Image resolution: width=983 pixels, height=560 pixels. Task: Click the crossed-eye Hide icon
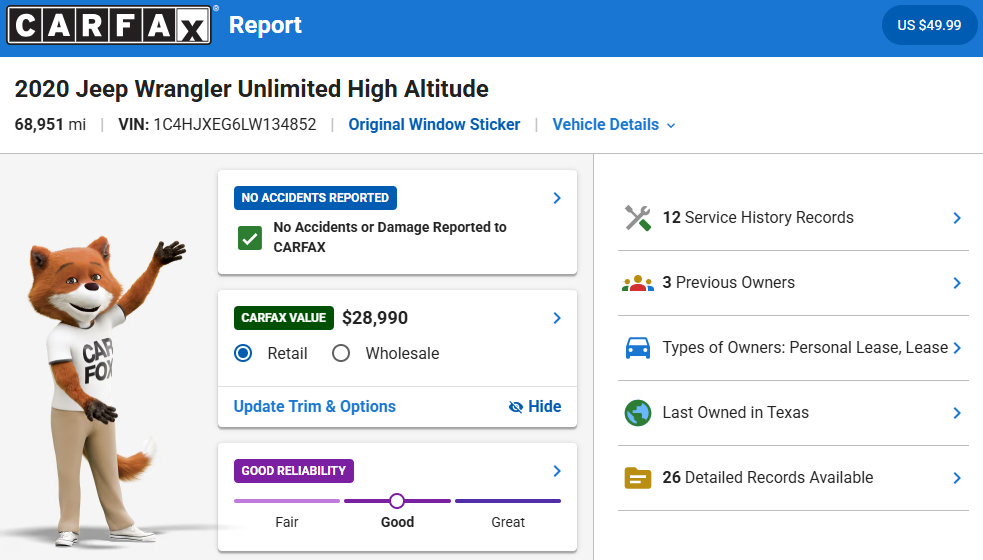pos(515,407)
